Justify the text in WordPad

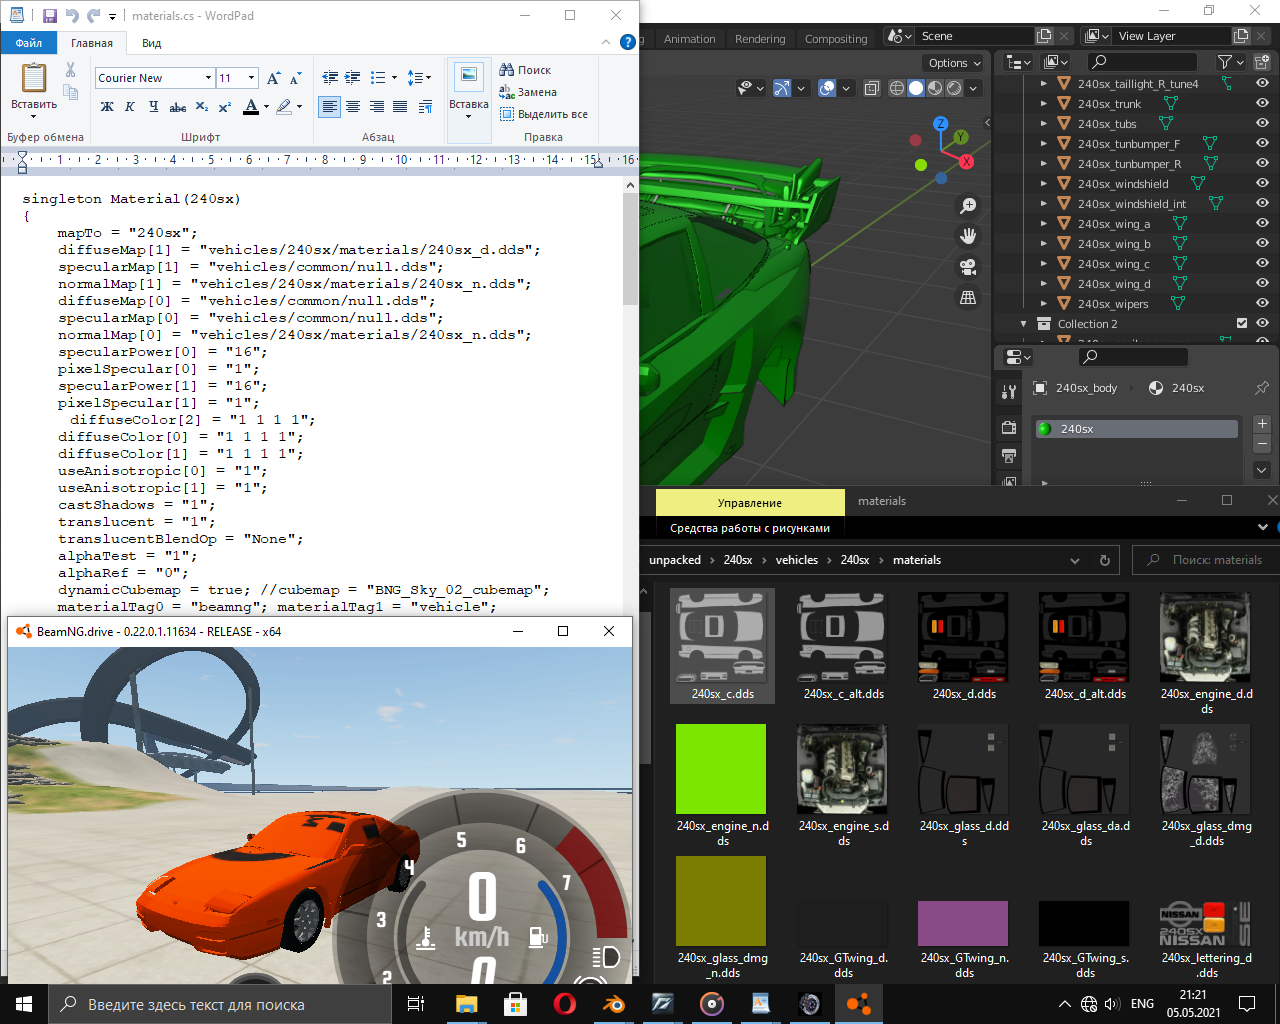click(x=400, y=106)
